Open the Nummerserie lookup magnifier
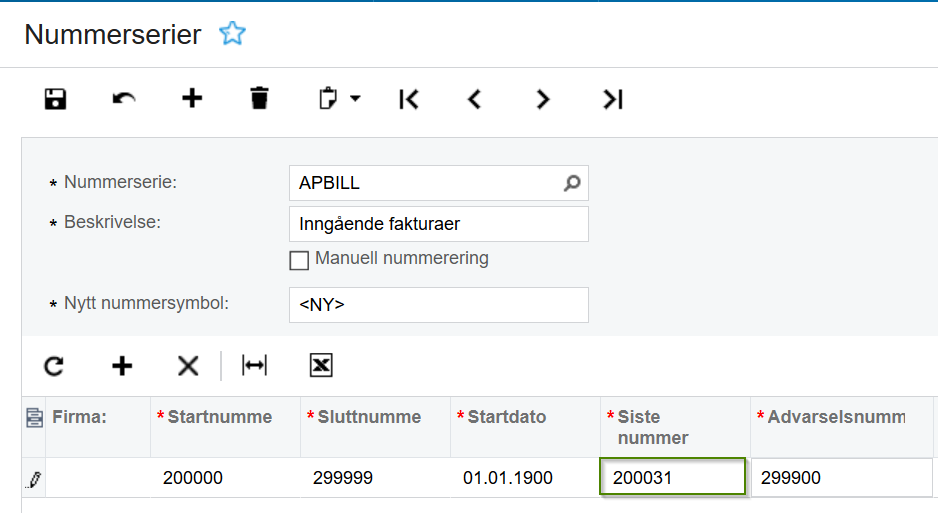938x513 pixels. click(572, 182)
